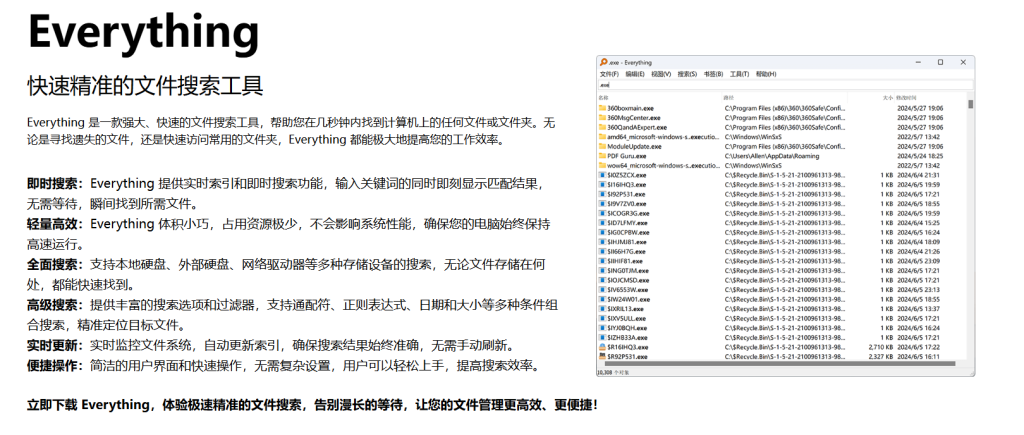
Task: Click the folder icon beside 360boxmain.exe
Action: [602, 108]
